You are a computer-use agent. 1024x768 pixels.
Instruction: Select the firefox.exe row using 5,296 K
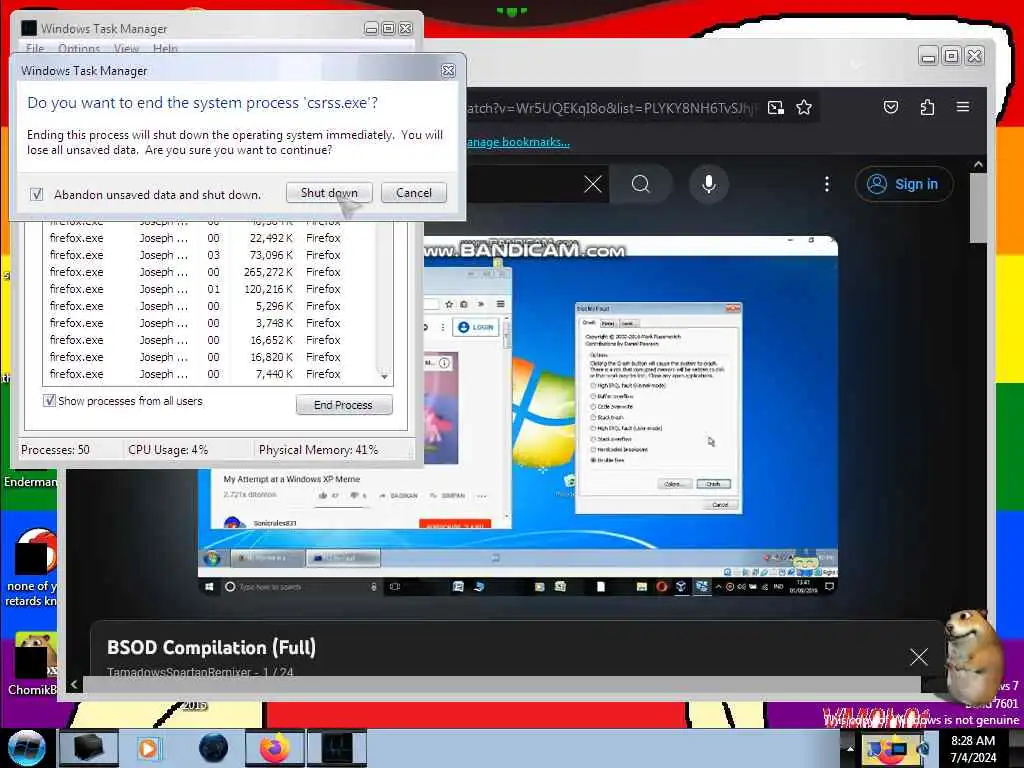pos(209,306)
